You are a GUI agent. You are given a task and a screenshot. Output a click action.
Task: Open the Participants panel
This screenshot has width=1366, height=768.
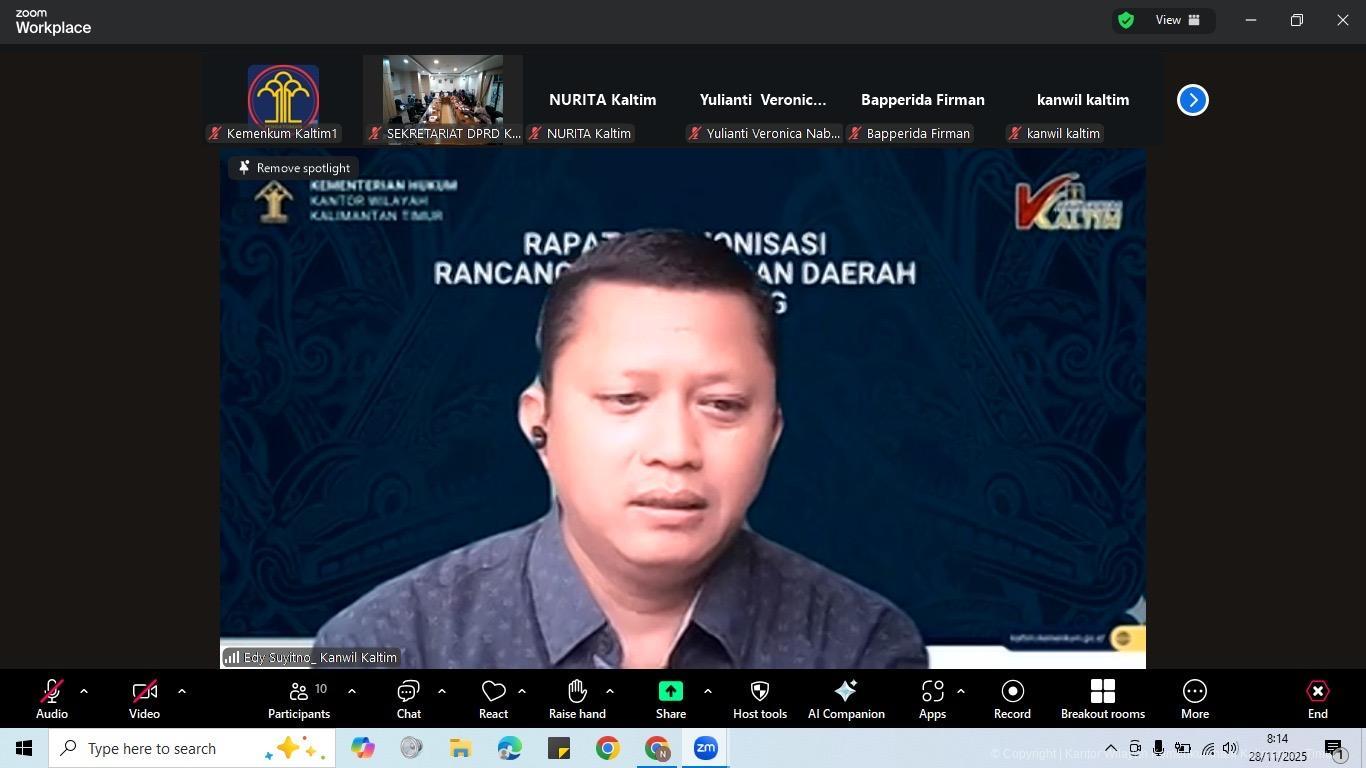(x=299, y=699)
